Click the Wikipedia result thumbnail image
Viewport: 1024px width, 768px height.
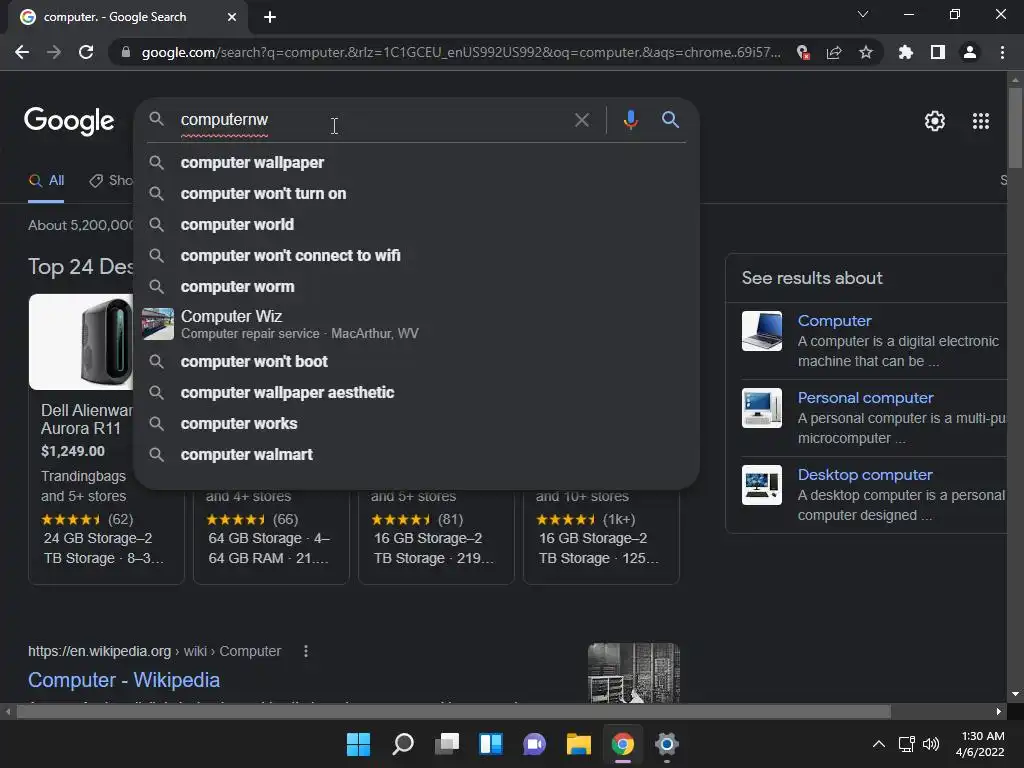pyautogui.click(x=633, y=673)
